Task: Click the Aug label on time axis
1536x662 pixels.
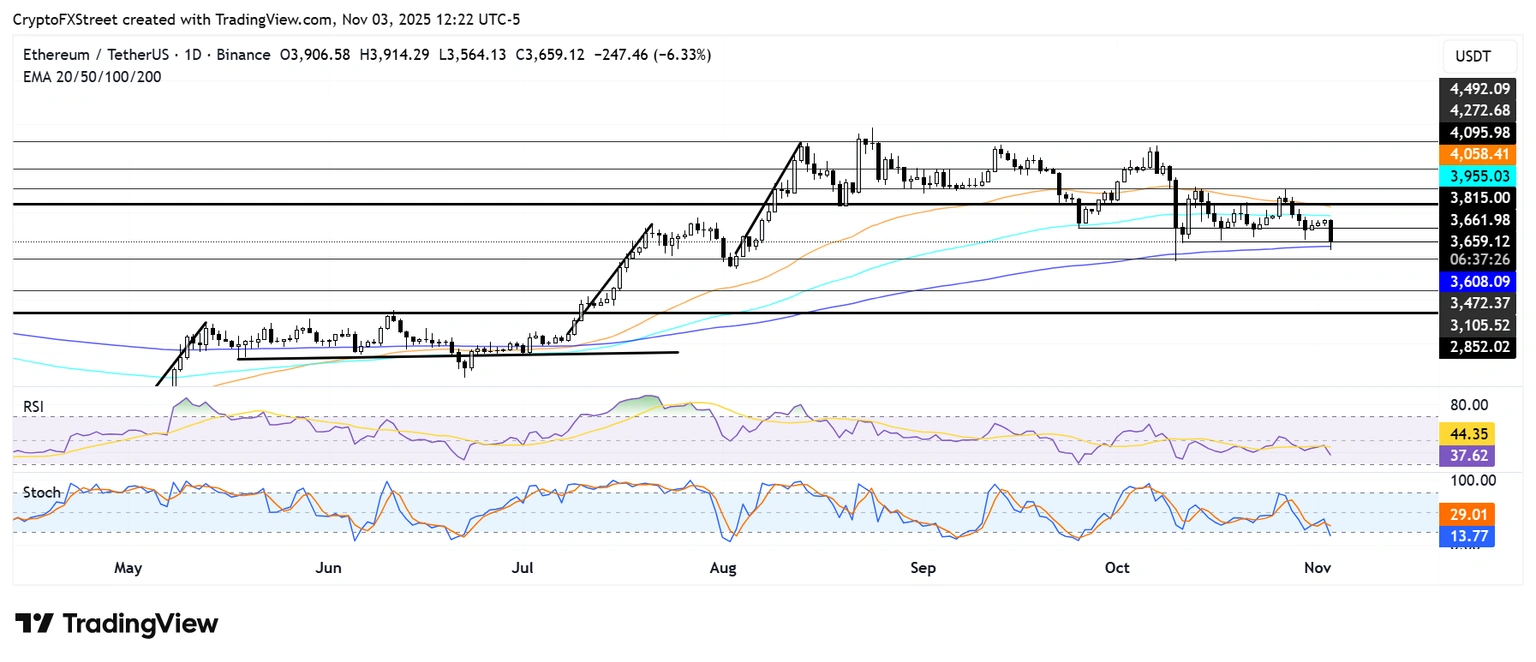Action: click(723, 568)
